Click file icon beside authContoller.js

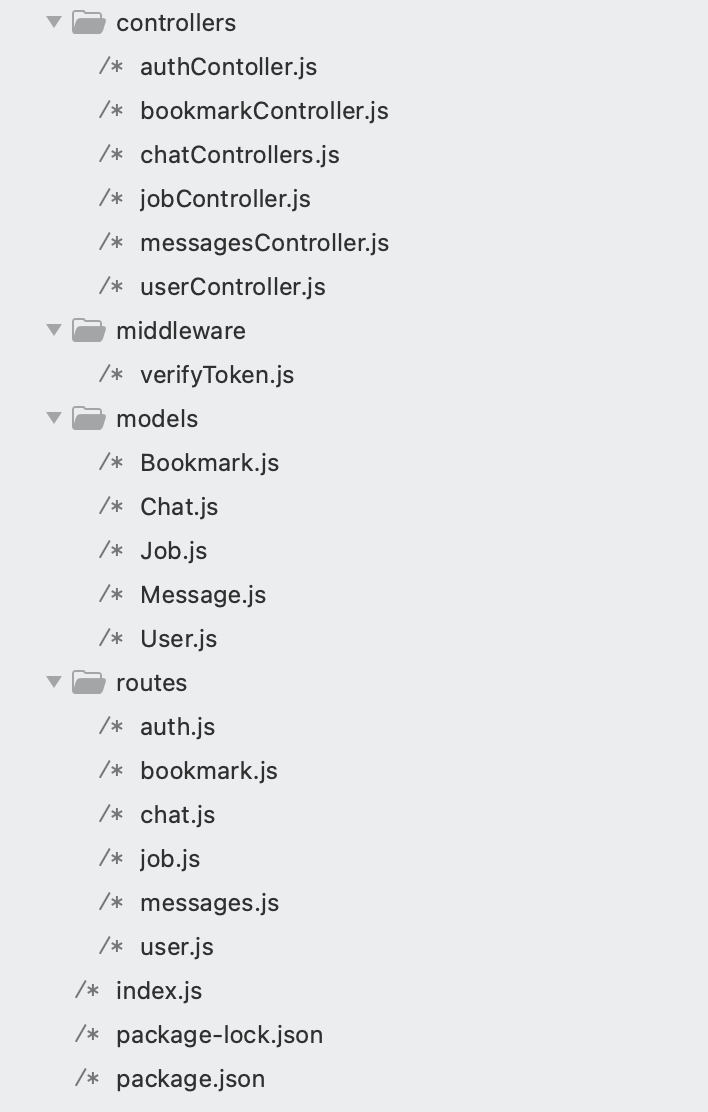coord(111,66)
